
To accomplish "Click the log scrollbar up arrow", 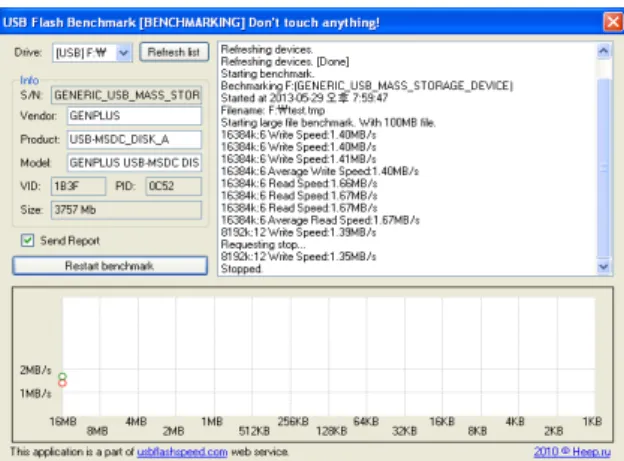I will [x=603, y=51].
